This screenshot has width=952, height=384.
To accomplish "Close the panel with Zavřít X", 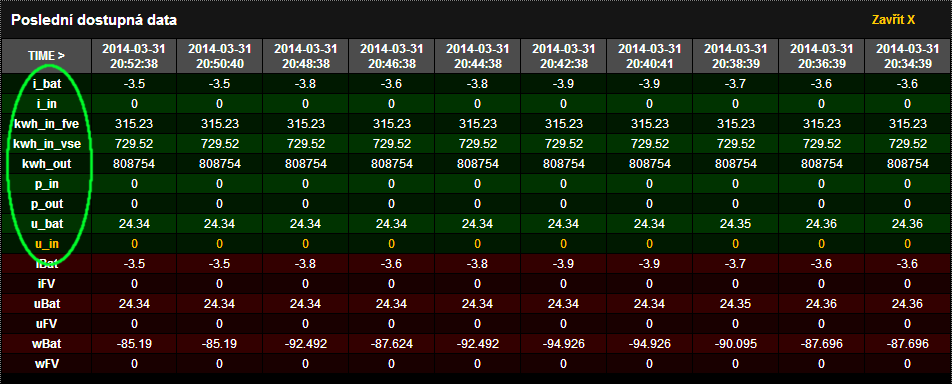I will (x=893, y=20).
